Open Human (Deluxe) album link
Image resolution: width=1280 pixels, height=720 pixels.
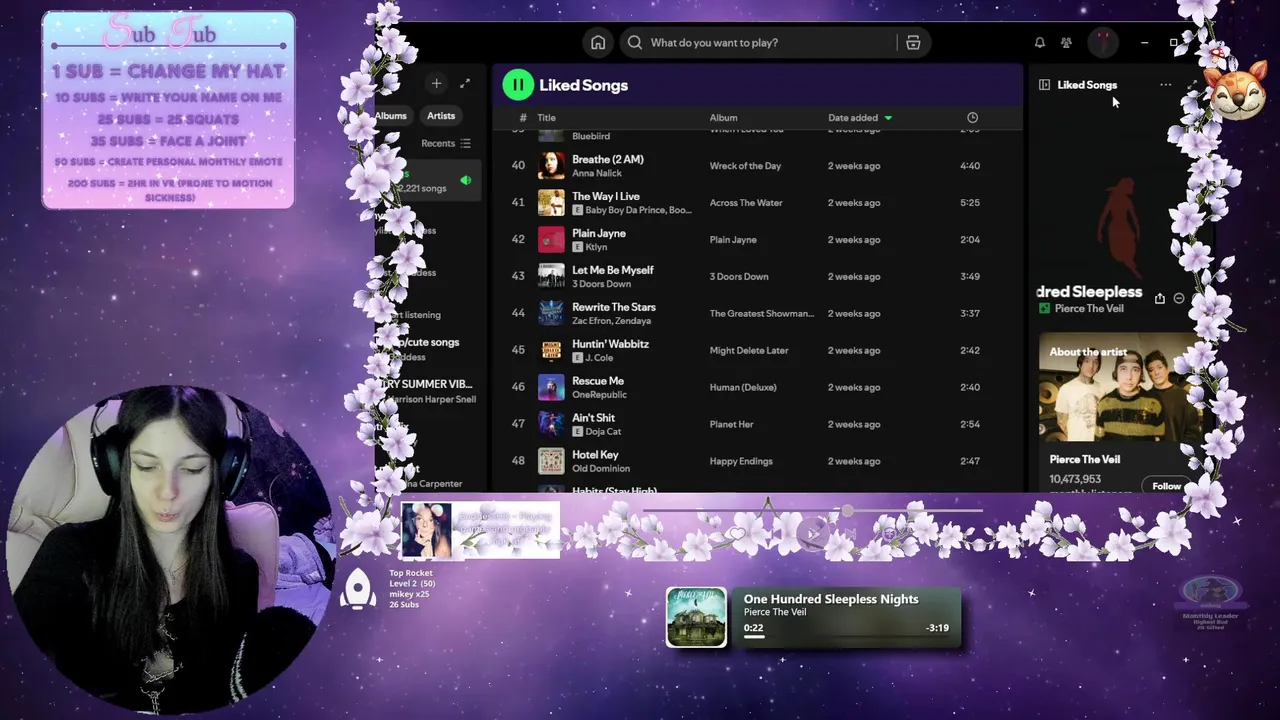tap(743, 388)
